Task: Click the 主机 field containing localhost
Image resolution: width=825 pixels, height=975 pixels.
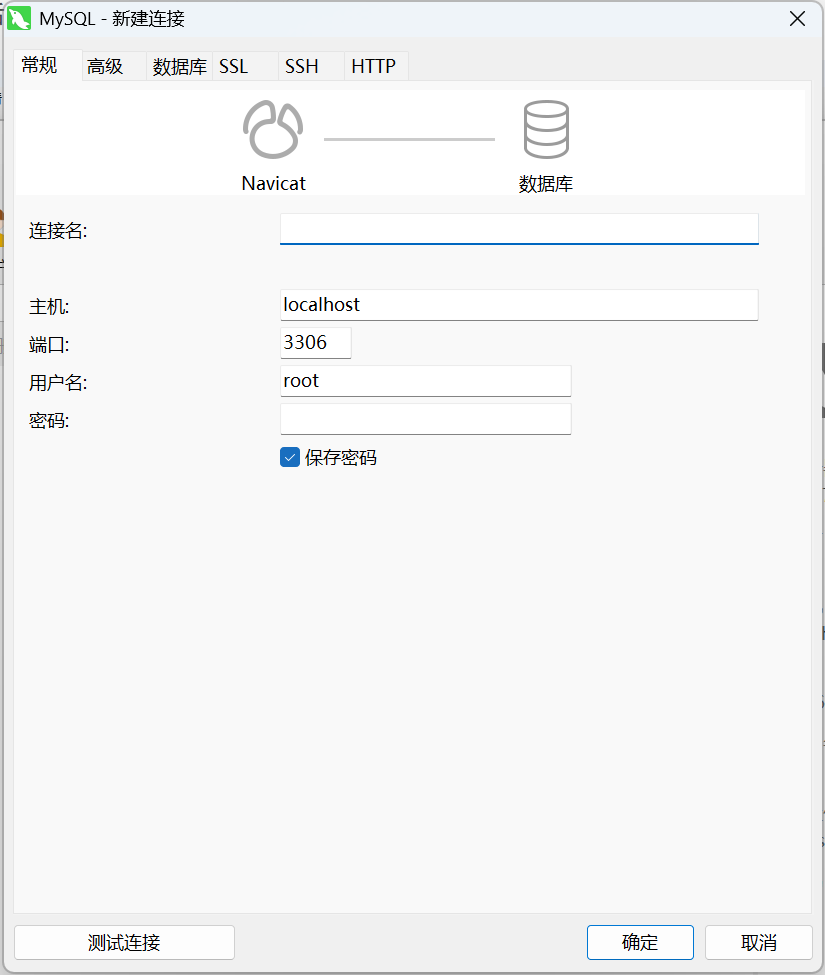Action: pyautogui.click(x=519, y=305)
